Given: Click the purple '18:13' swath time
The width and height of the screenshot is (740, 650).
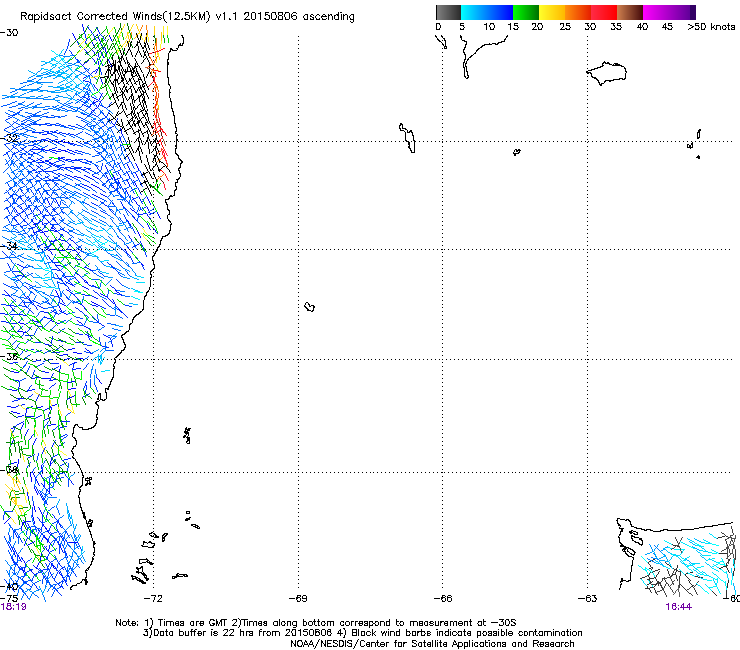Looking at the screenshot, I should point(13,607).
